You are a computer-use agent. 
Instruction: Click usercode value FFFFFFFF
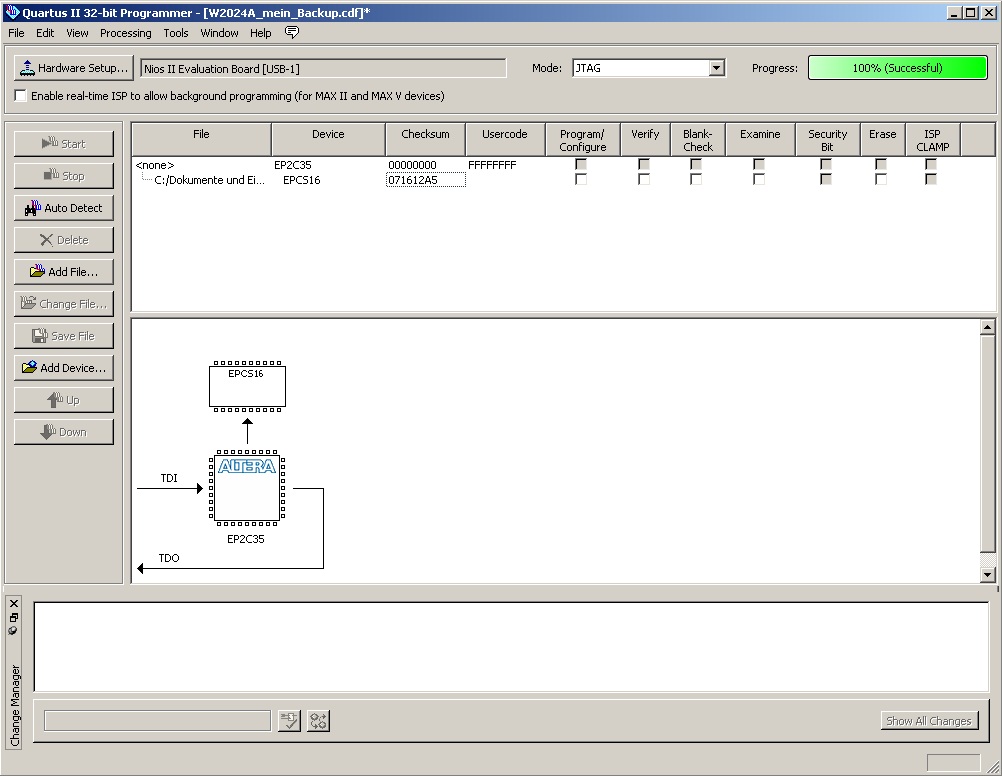pyautogui.click(x=492, y=165)
